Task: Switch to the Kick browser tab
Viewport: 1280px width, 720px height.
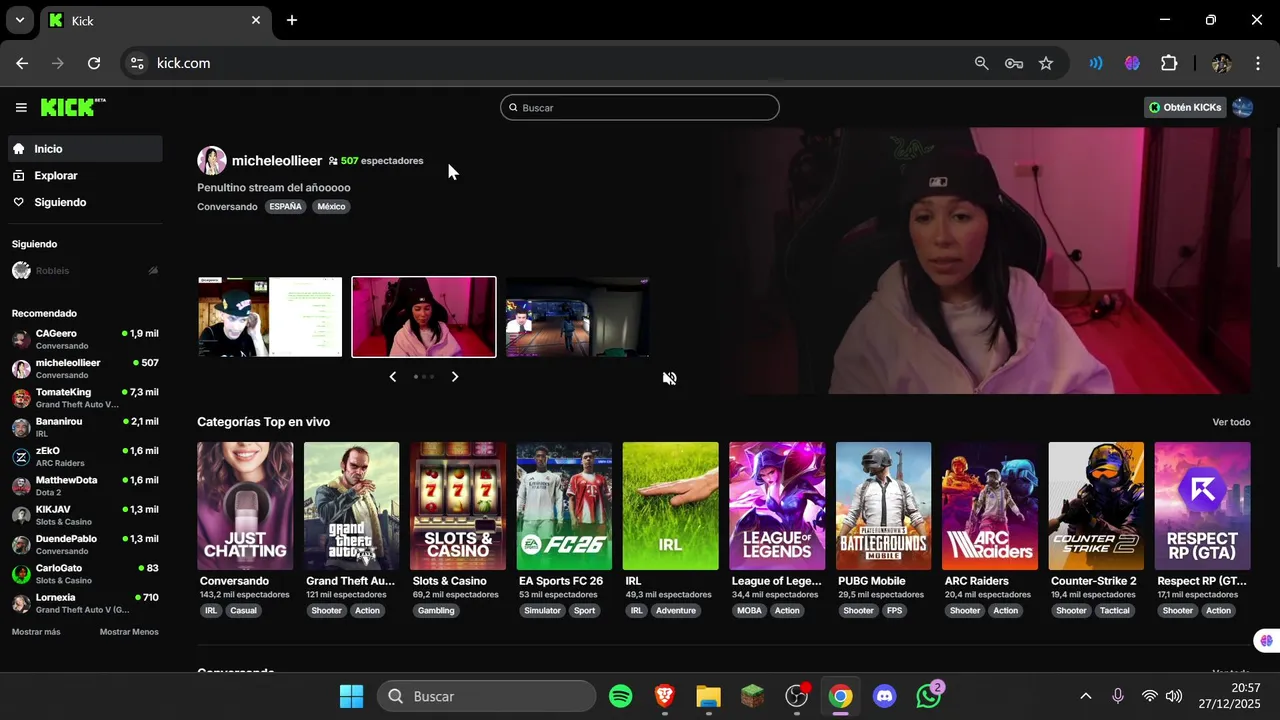Action: (155, 20)
